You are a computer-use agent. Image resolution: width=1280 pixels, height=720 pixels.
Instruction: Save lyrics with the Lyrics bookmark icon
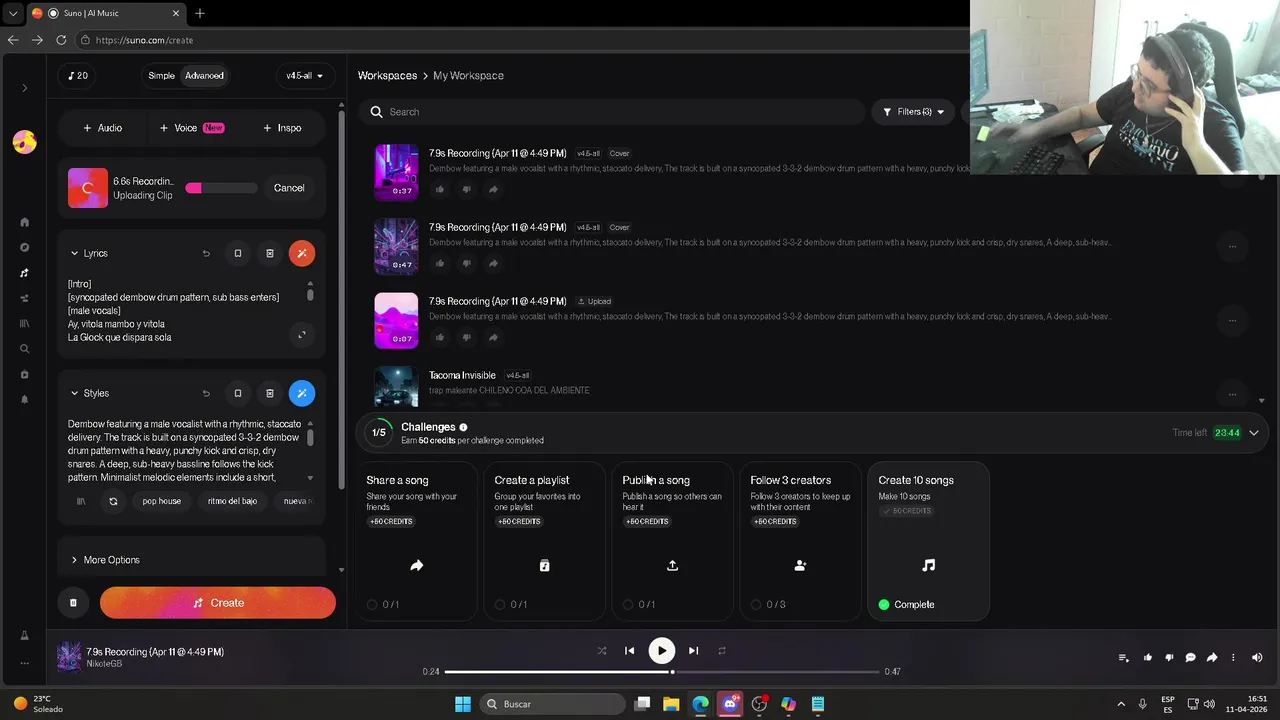(238, 253)
